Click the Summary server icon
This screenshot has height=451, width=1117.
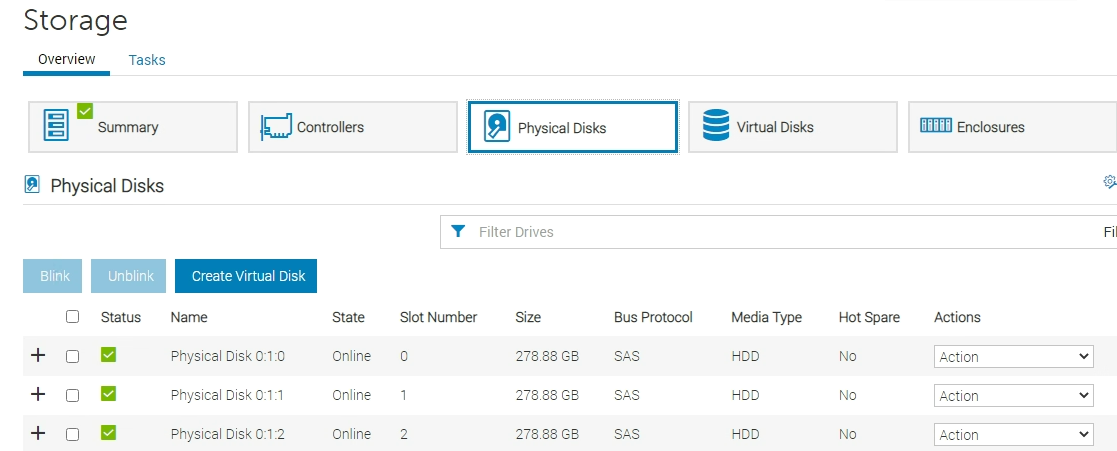[57, 126]
